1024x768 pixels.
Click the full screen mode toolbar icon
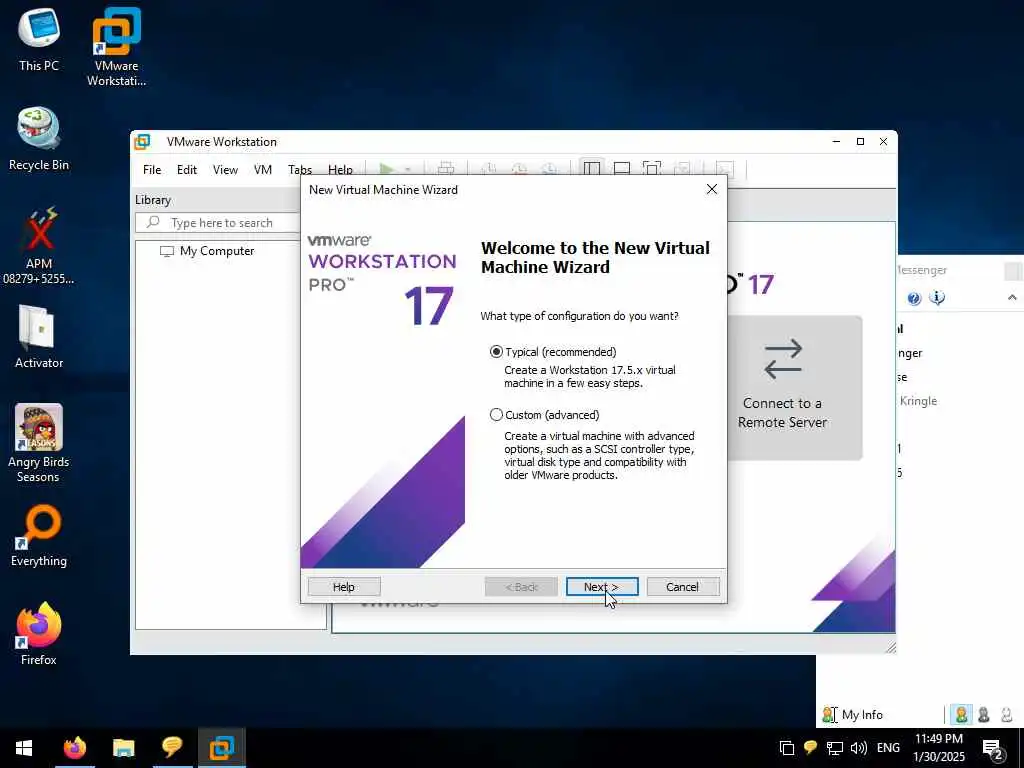652,169
